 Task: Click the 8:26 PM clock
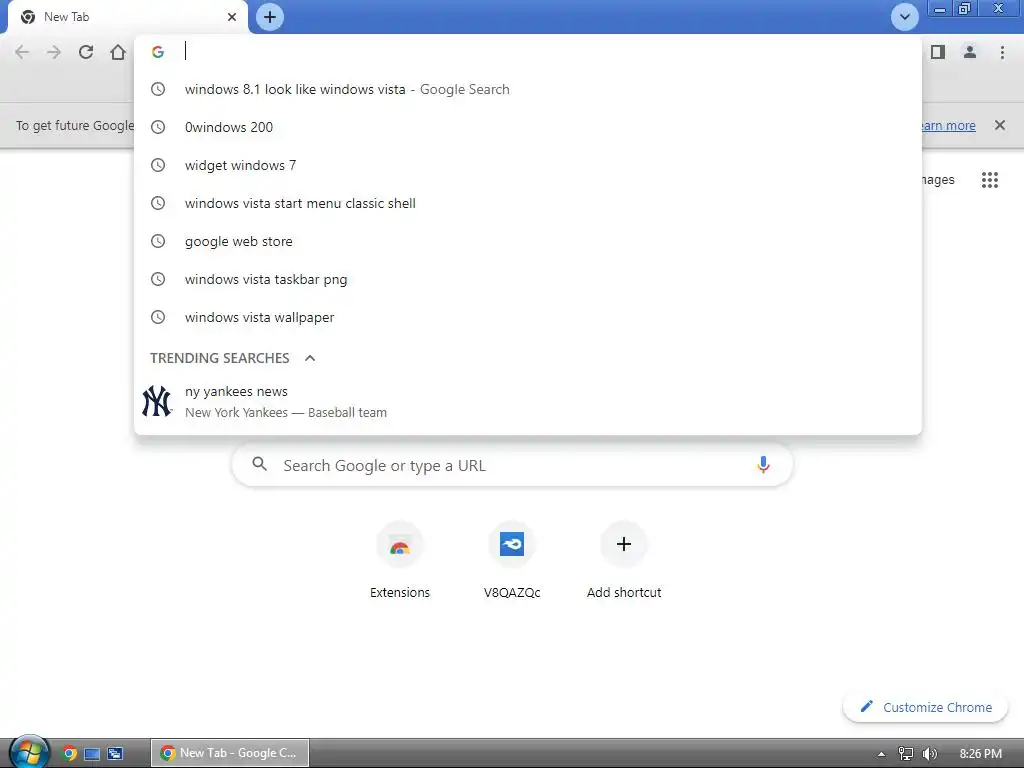980,754
